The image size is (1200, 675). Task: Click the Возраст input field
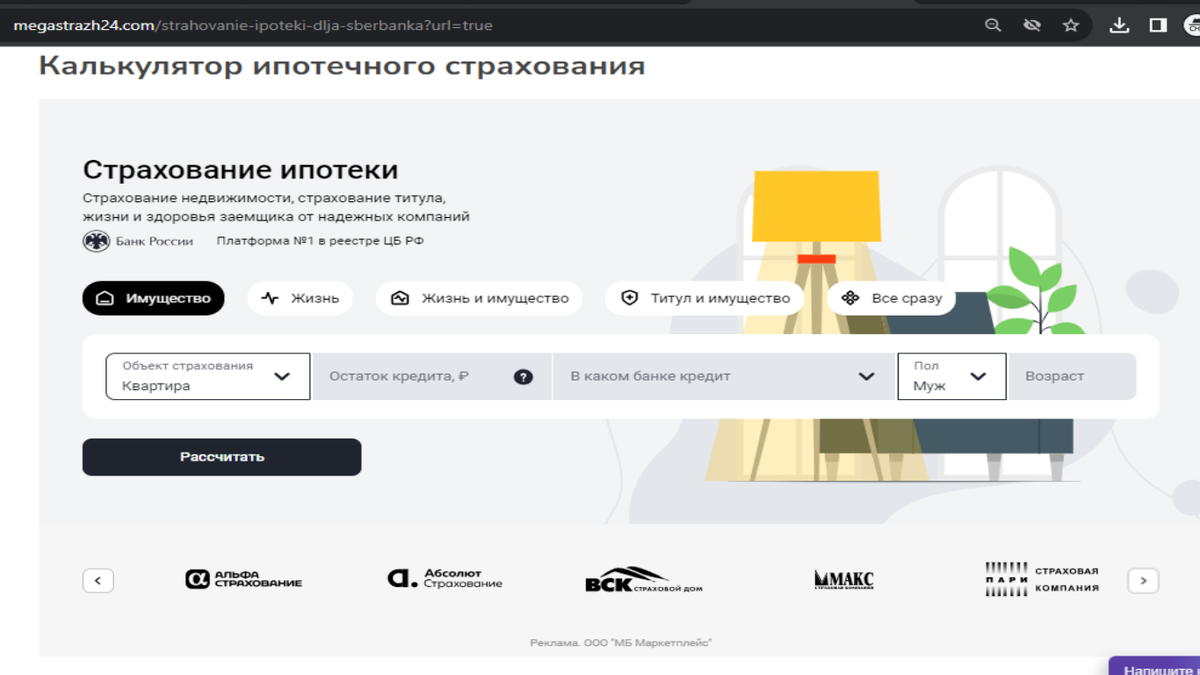[x=1073, y=376]
